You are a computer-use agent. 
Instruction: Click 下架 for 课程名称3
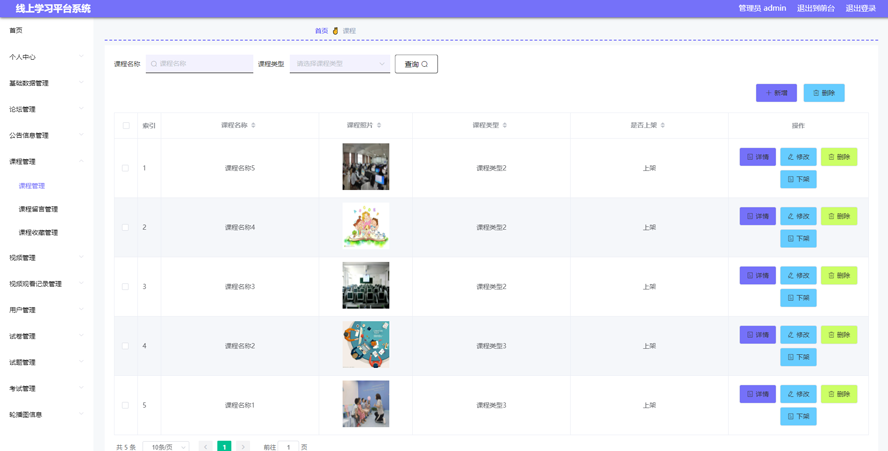click(799, 297)
